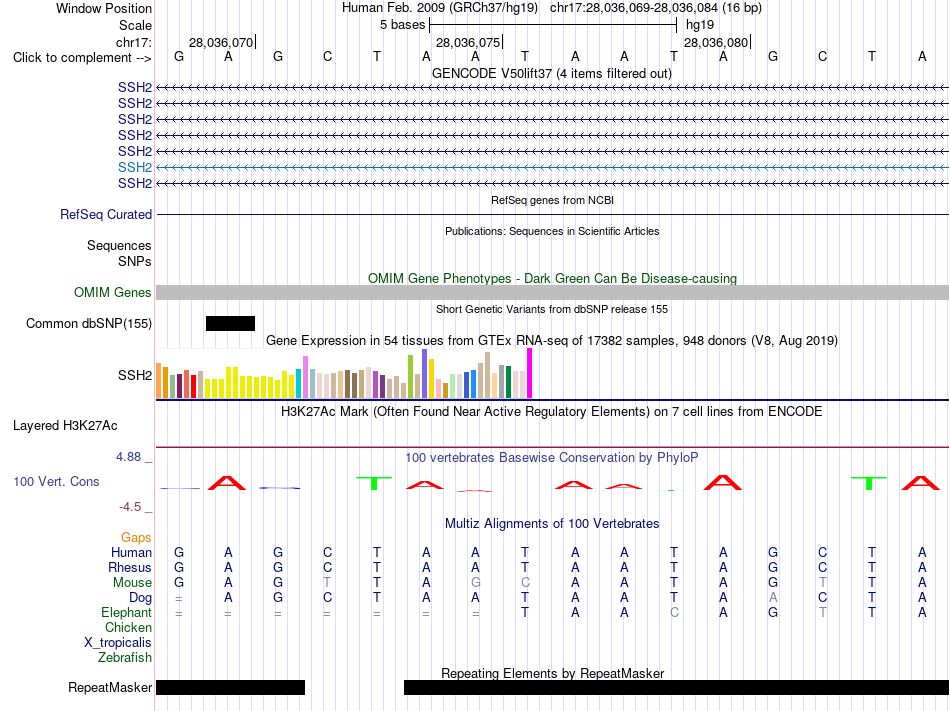The width and height of the screenshot is (950, 711).
Task: Click the orange Gaps label
Action: [136, 537]
